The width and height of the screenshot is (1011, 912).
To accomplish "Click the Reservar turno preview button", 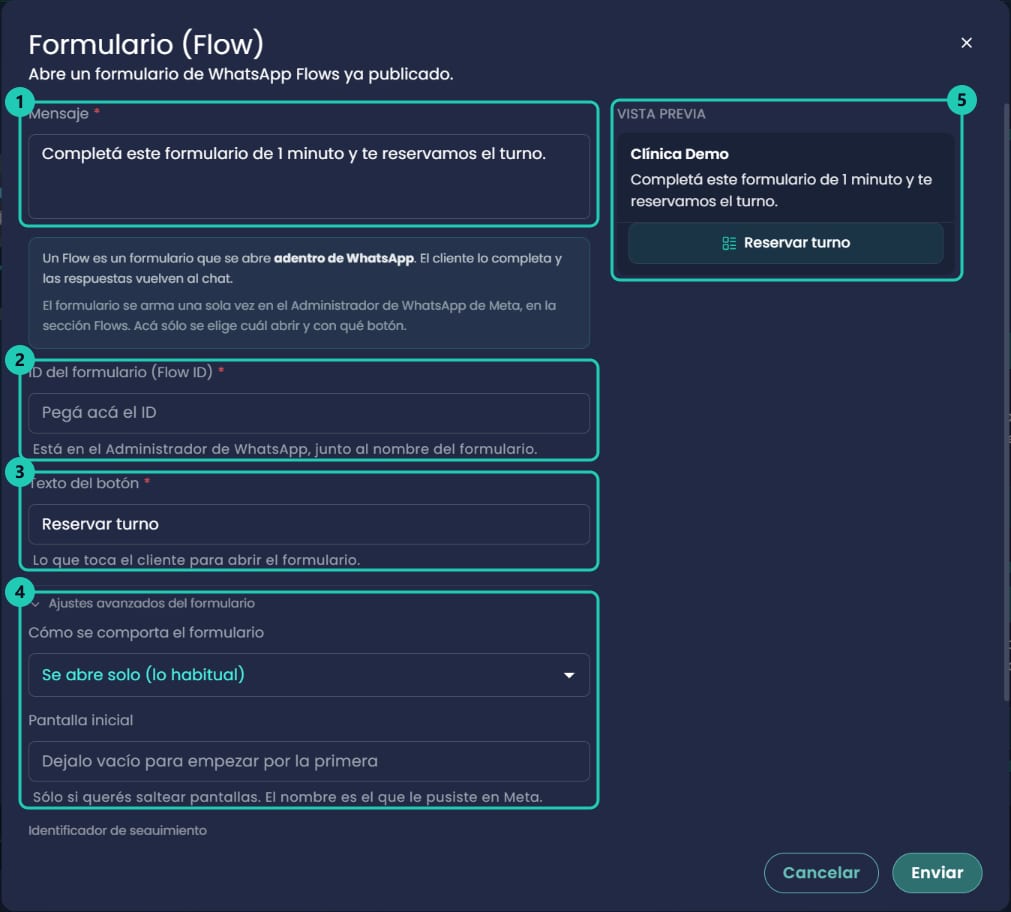I will click(x=785, y=243).
